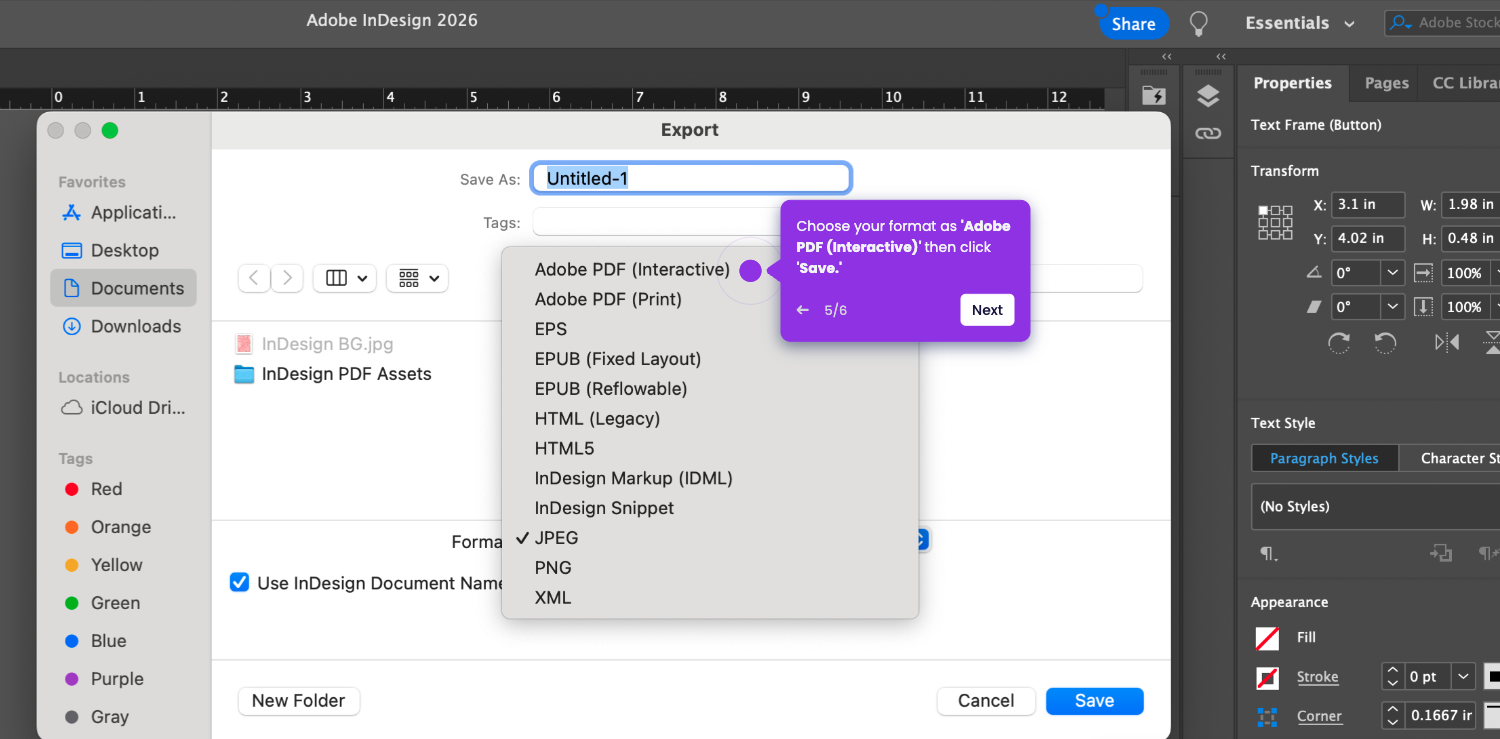Screen dimensions: 1500x739
Task: Rotate 90° counter-clockwise in Transform
Action: (x=1384, y=343)
